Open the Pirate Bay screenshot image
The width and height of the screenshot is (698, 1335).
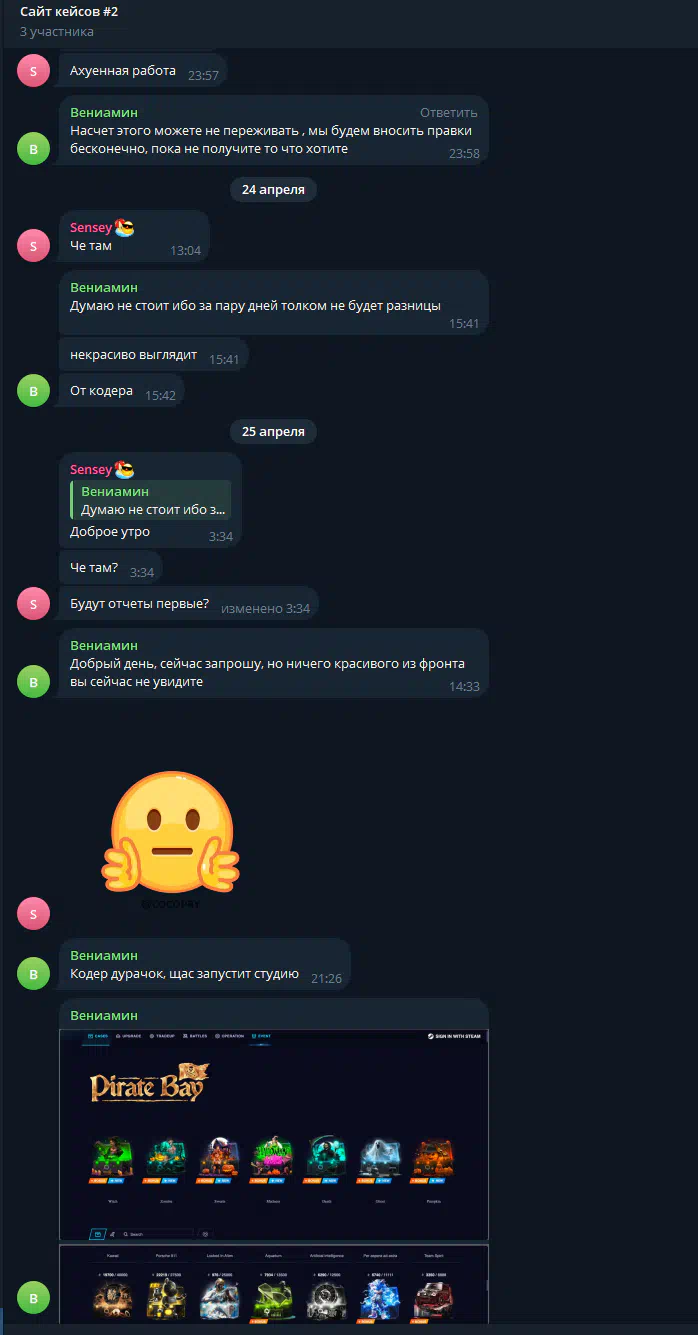point(274,1134)
